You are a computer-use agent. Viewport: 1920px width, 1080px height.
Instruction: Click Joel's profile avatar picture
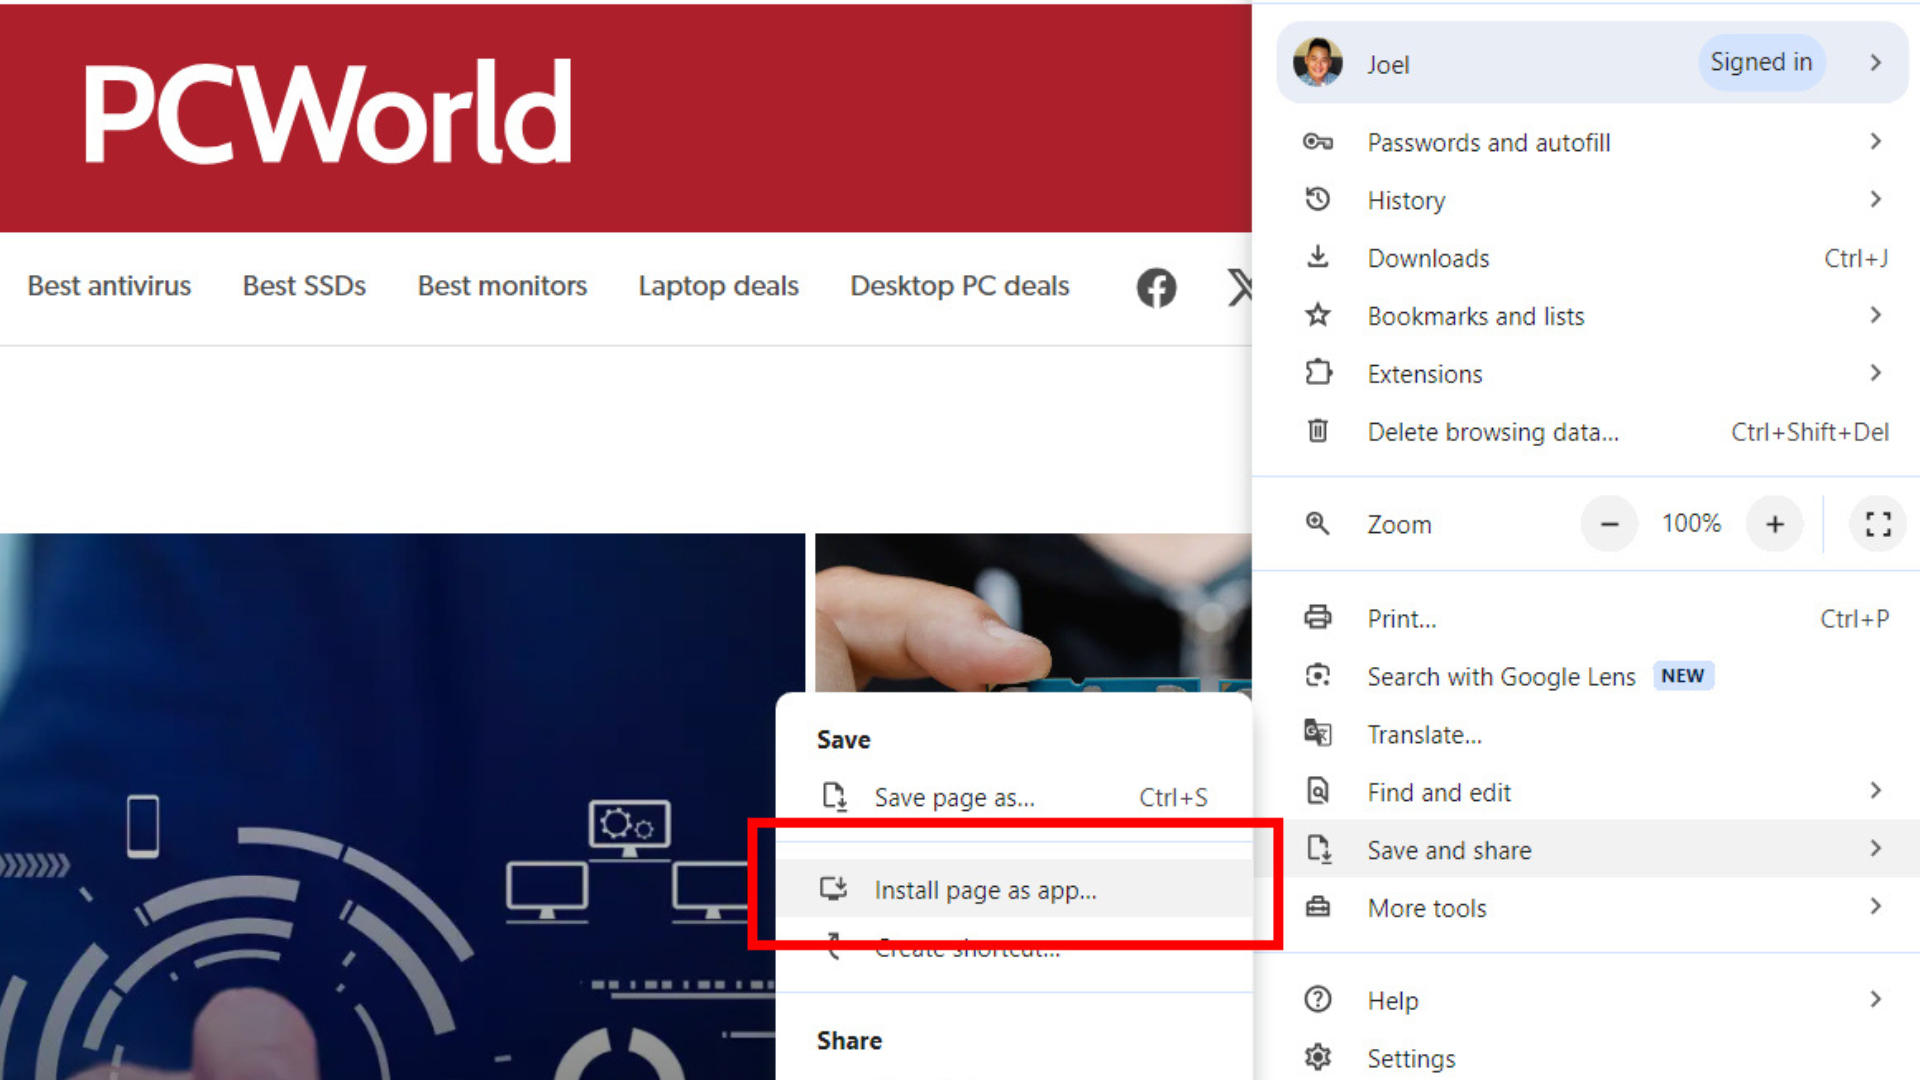1318,63
